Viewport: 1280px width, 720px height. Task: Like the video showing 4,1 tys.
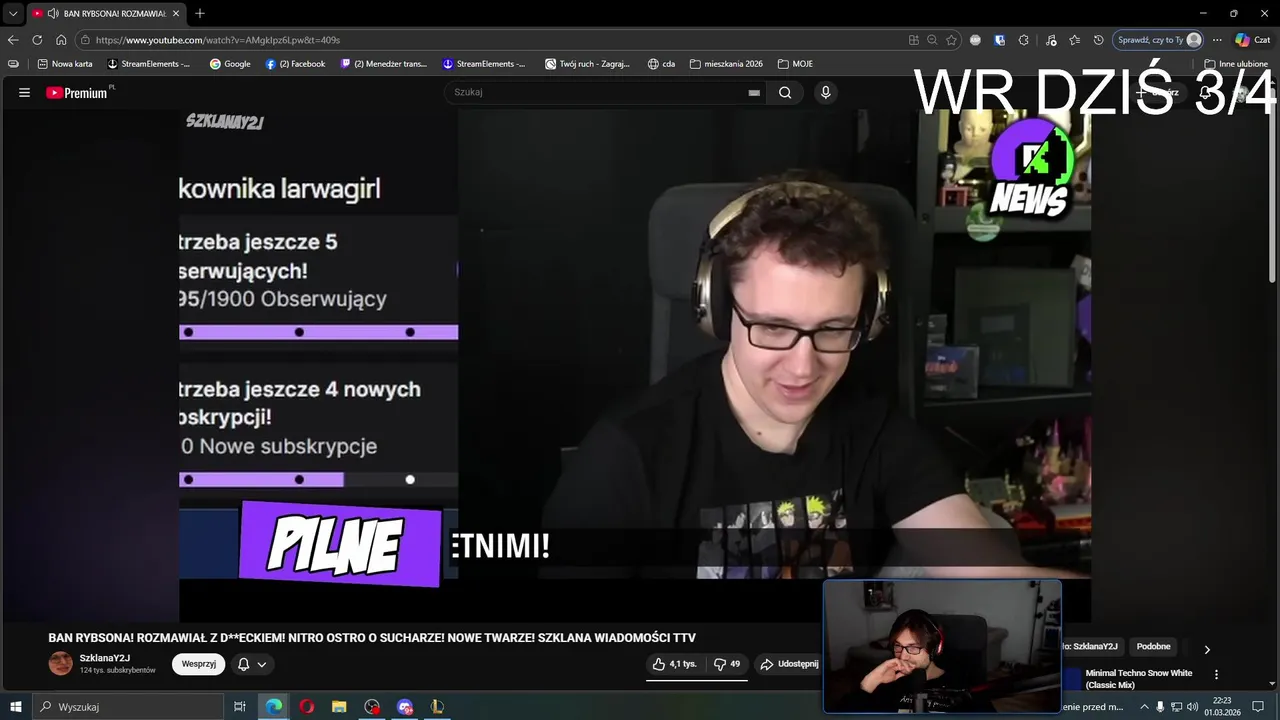click(674, 664)
